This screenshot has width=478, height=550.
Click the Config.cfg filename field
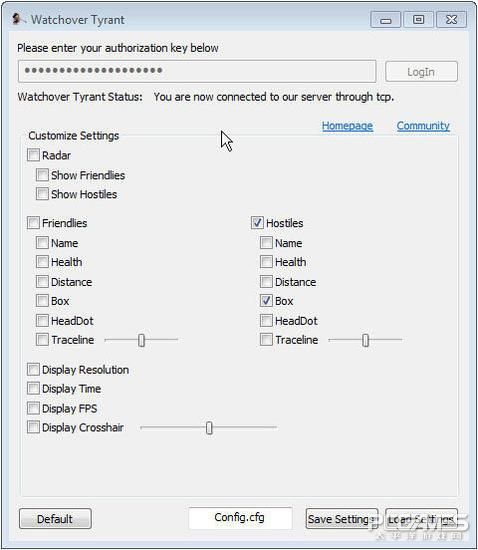click(240, 518)
